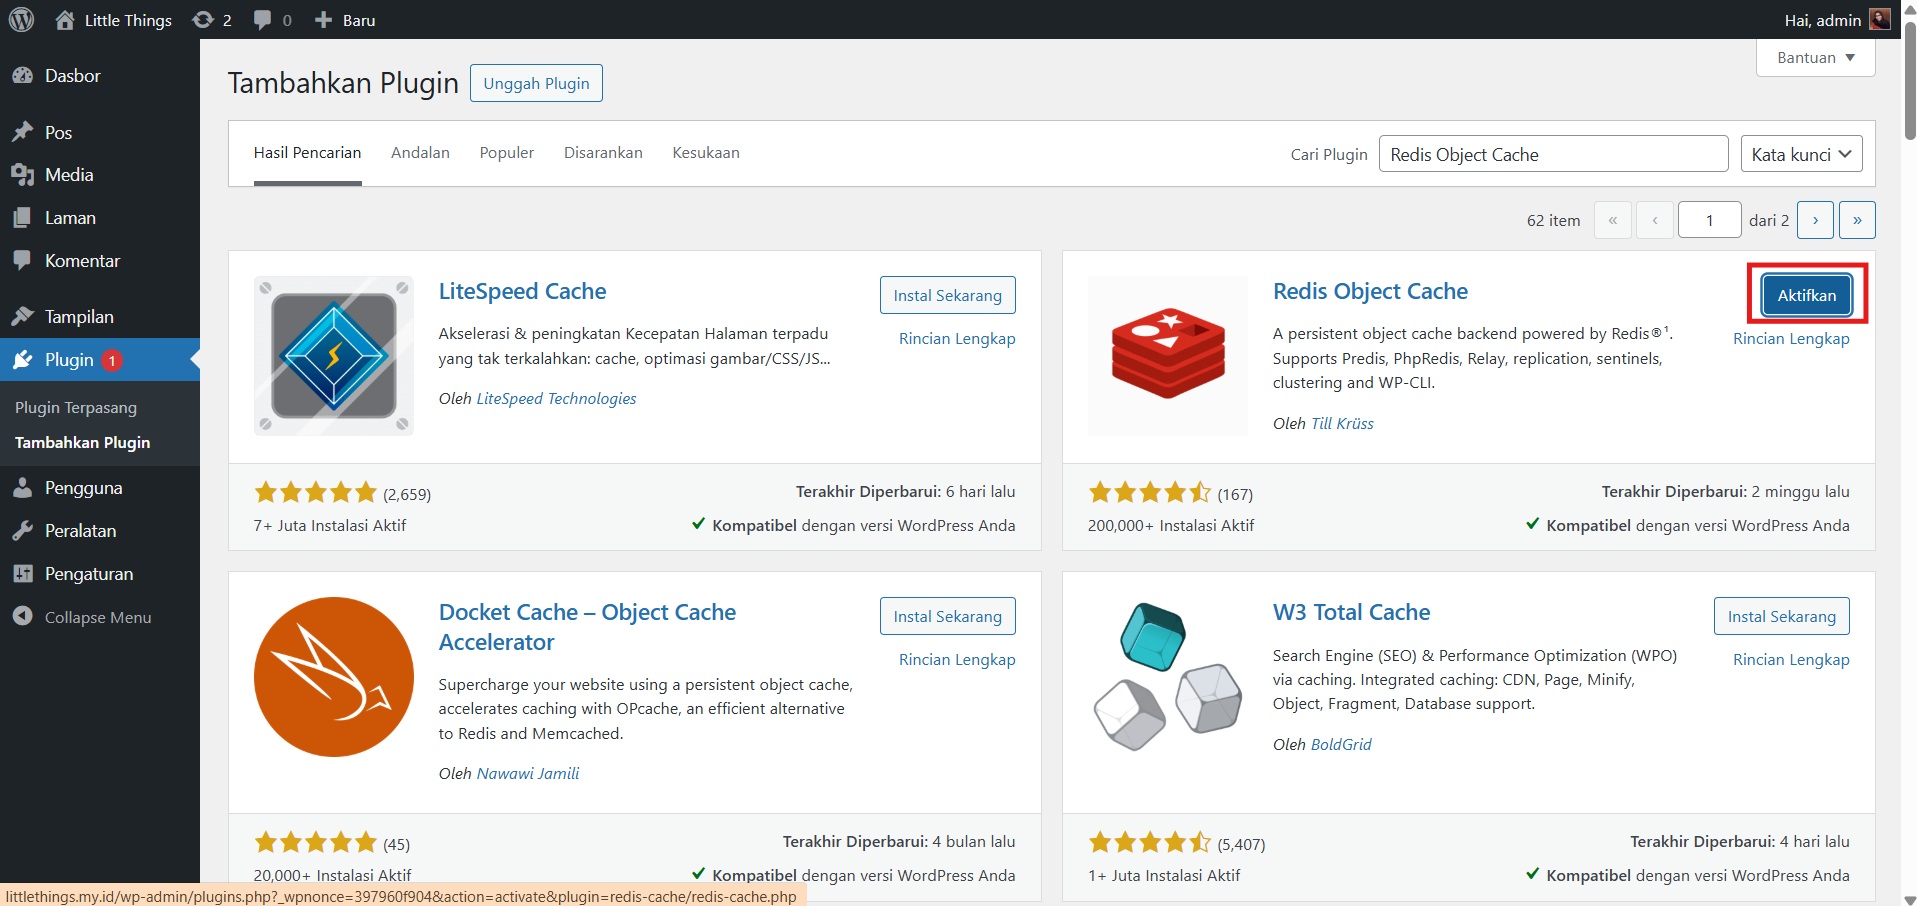Open Pengaturan settings icon
The image size is (1917, 906).
[25, 573]
